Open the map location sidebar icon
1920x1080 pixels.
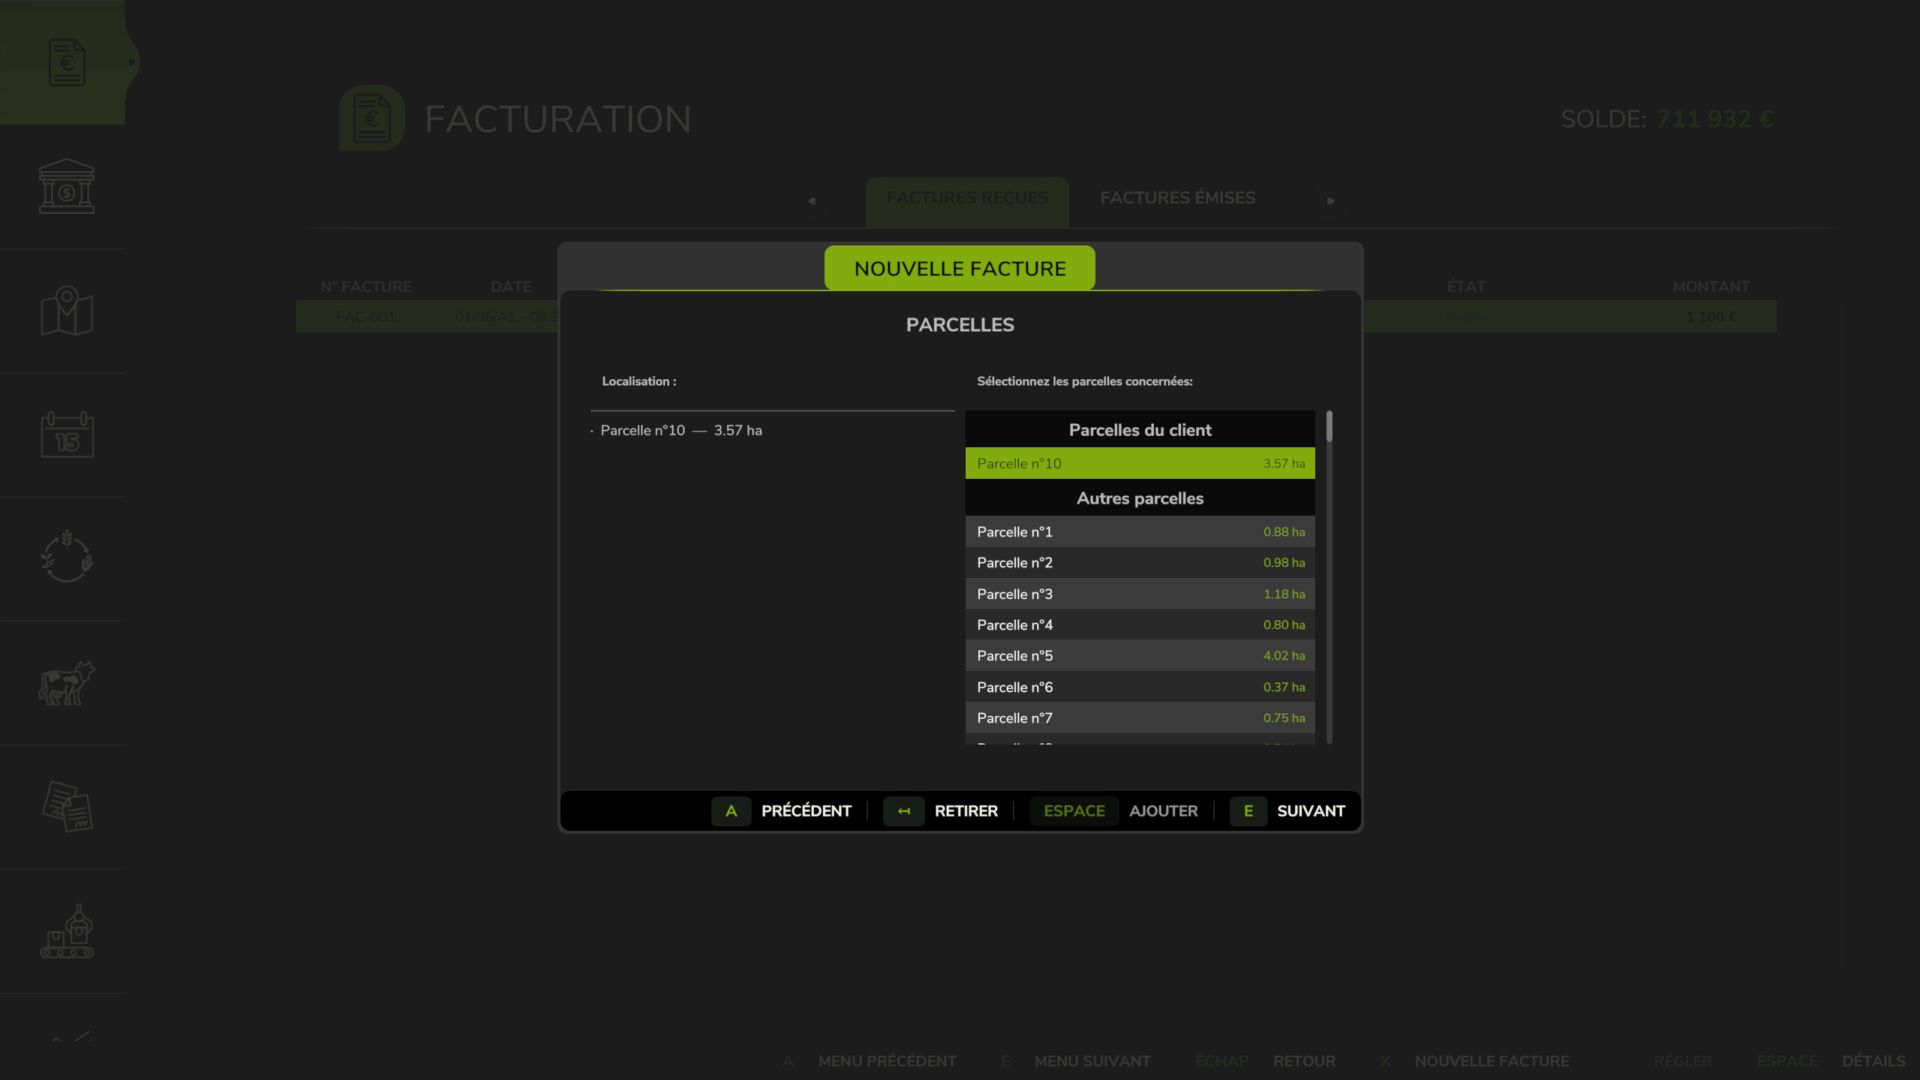coord(66,311)
